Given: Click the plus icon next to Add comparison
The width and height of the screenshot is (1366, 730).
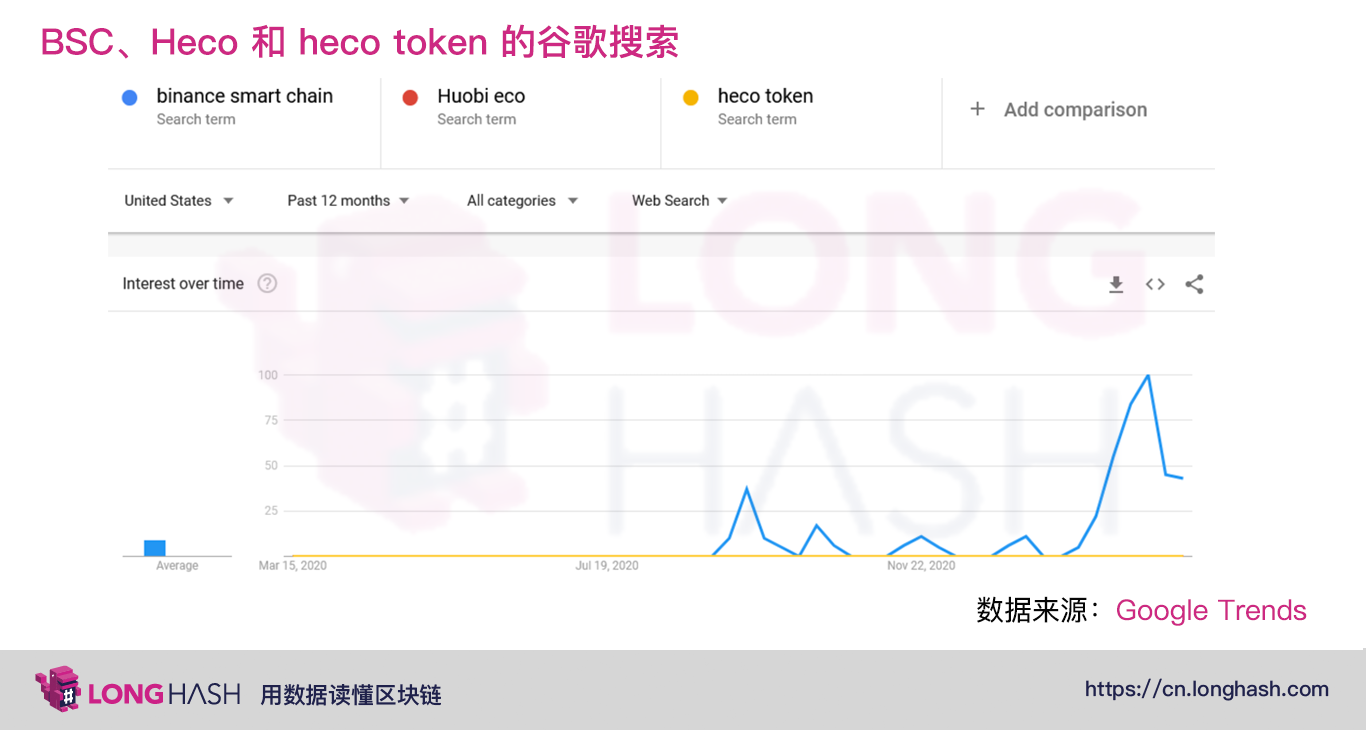Looking at the screenshot, I should 978,110.
